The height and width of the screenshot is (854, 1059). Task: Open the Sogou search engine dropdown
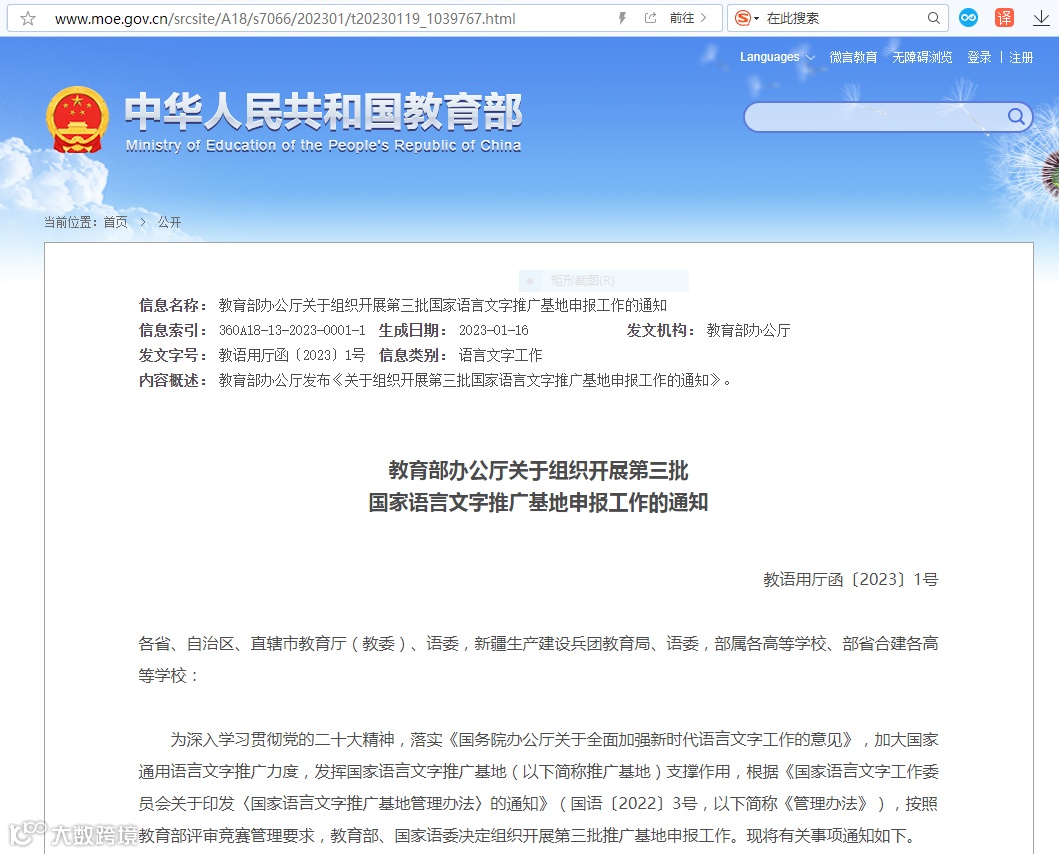click(x=746, y=18)
